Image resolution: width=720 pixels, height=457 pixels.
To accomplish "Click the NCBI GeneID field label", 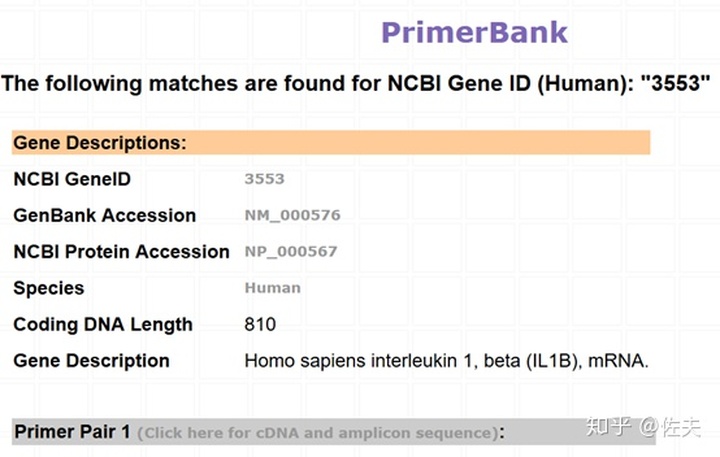I will point(72,179).
